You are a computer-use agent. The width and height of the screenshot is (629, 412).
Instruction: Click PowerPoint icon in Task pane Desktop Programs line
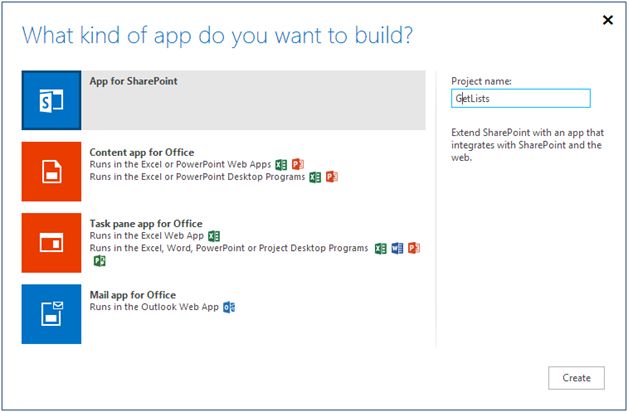pyautogui.click(x=413, y=248)
